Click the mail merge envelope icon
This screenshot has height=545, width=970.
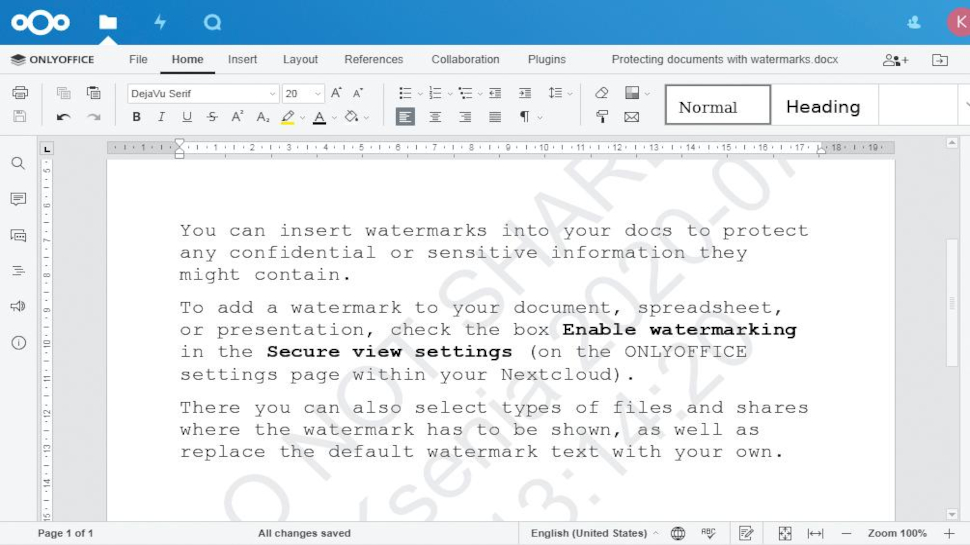click(632, 117)
